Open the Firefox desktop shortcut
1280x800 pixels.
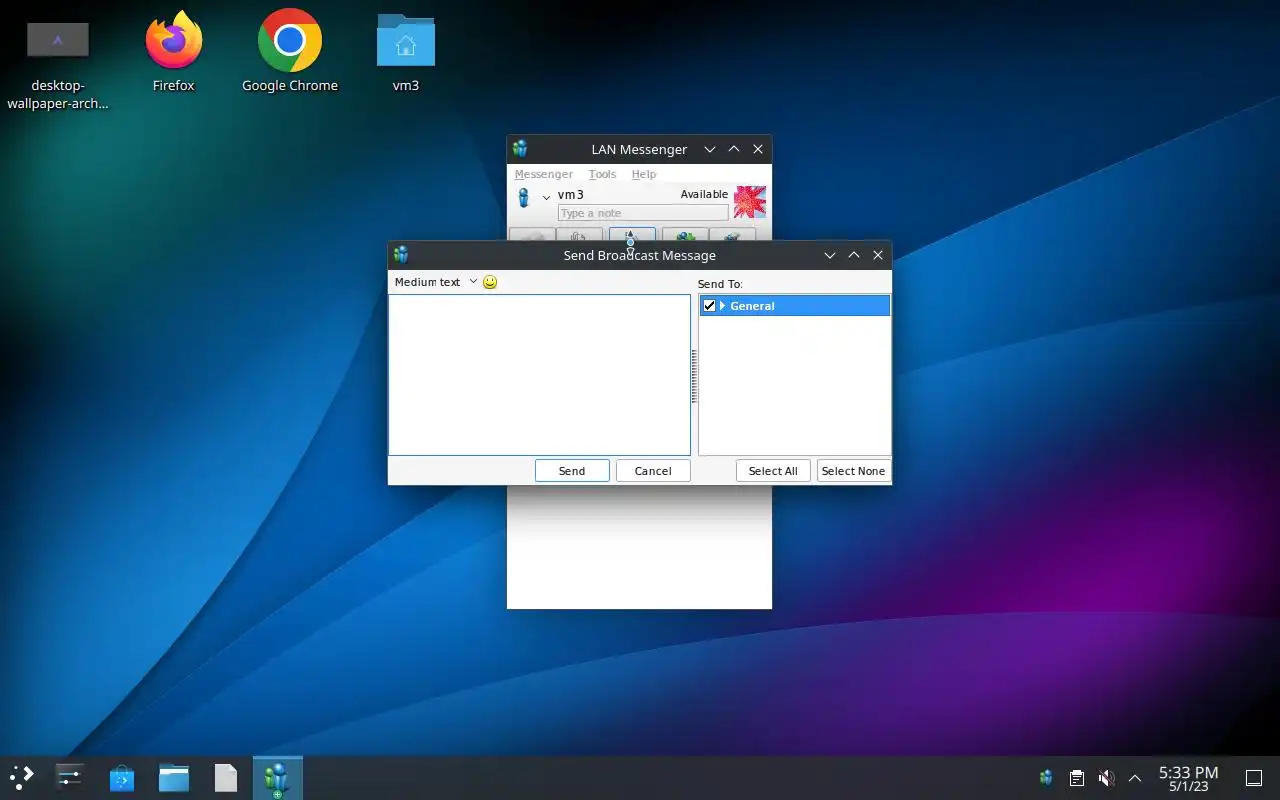point(174,52)
